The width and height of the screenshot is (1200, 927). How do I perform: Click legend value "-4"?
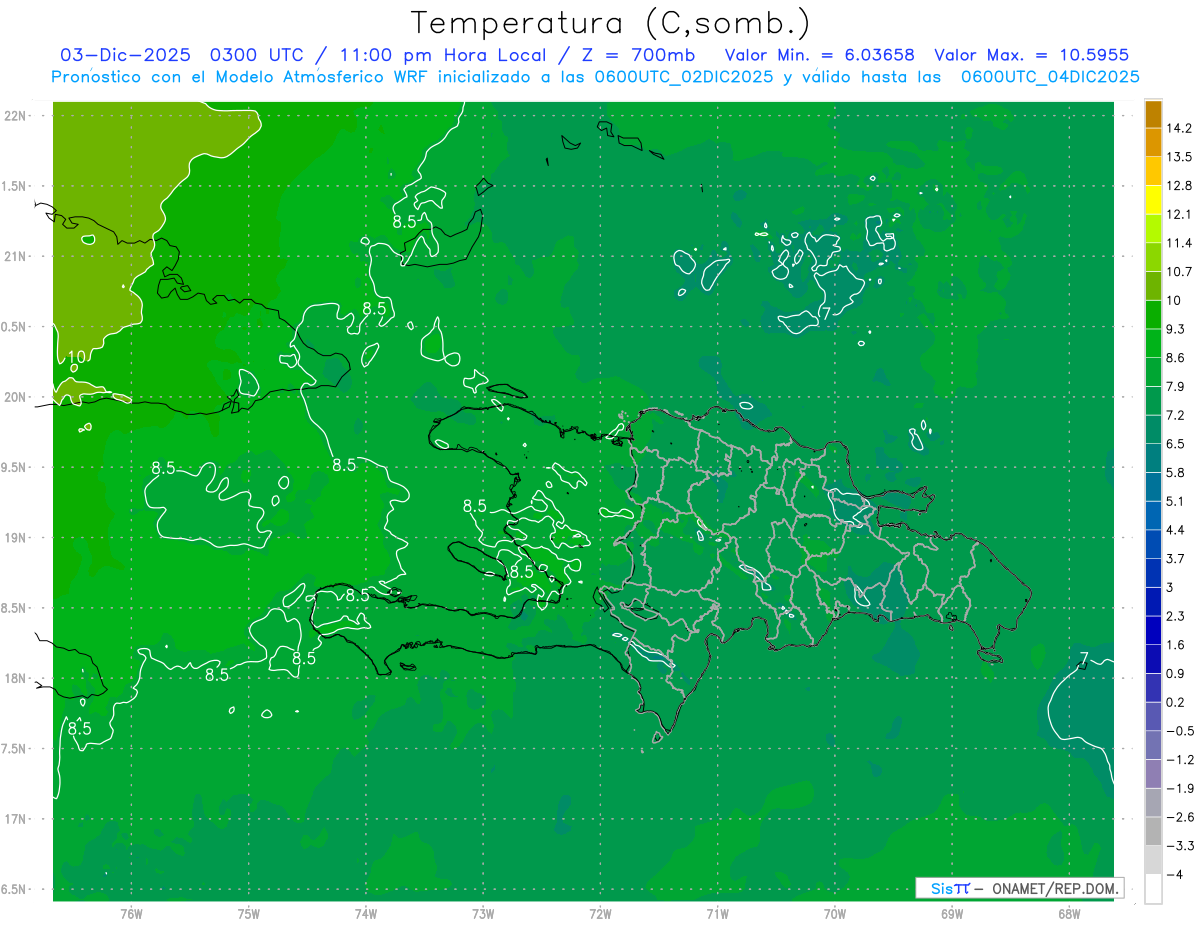1175,875
